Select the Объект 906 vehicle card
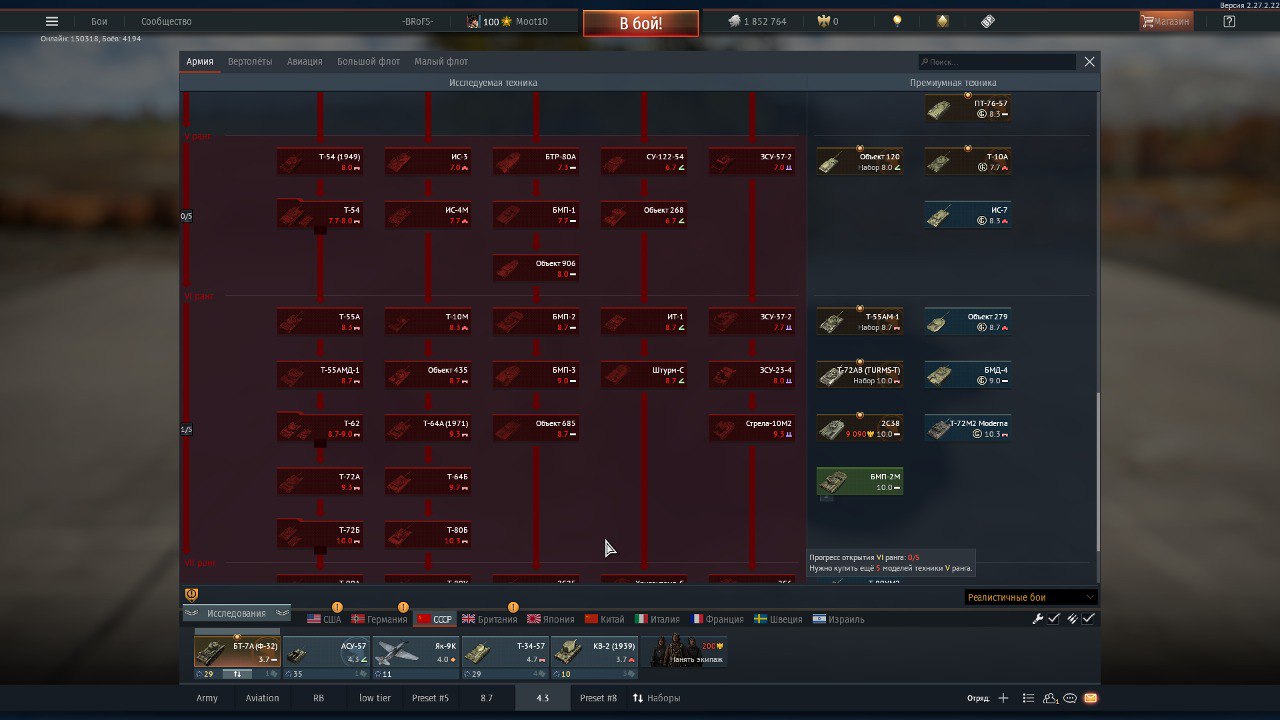1280x720 pixels. click(x=536, y=268)
